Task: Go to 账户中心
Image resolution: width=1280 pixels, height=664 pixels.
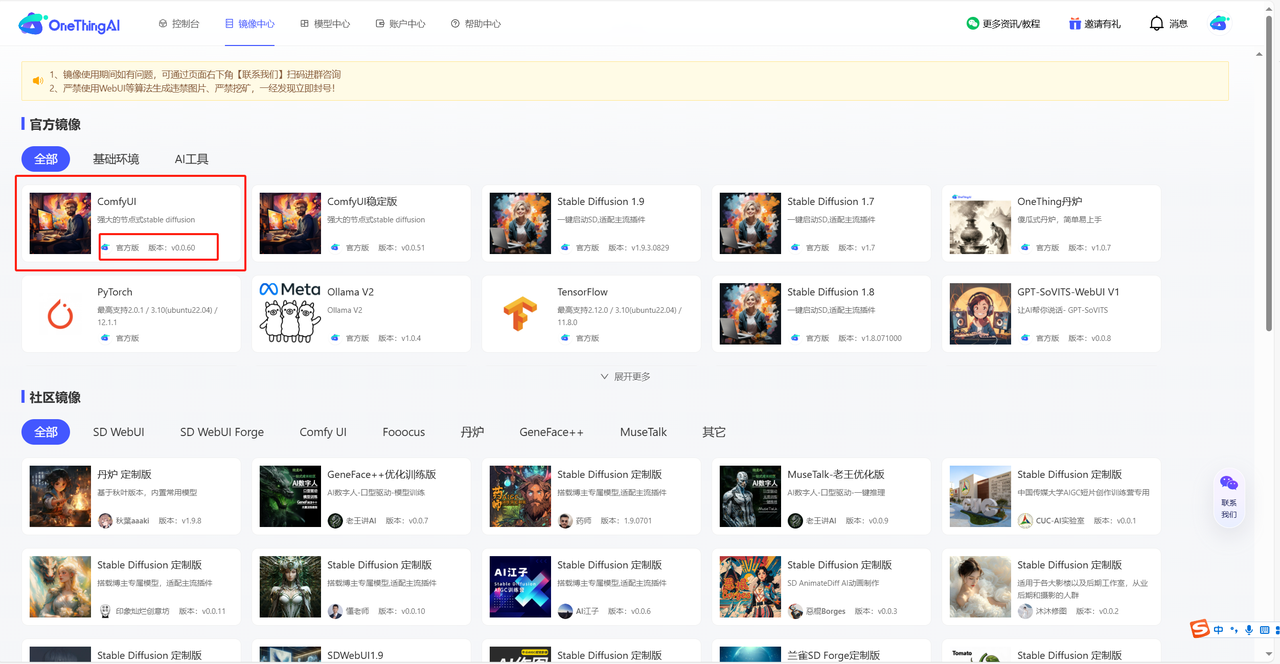Action: (400, 23)
